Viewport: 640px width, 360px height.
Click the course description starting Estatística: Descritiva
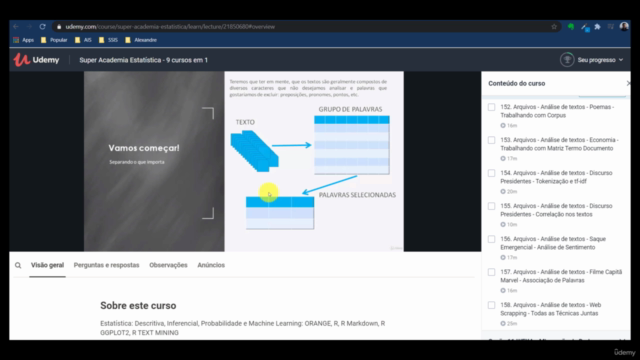pos(242,328)
